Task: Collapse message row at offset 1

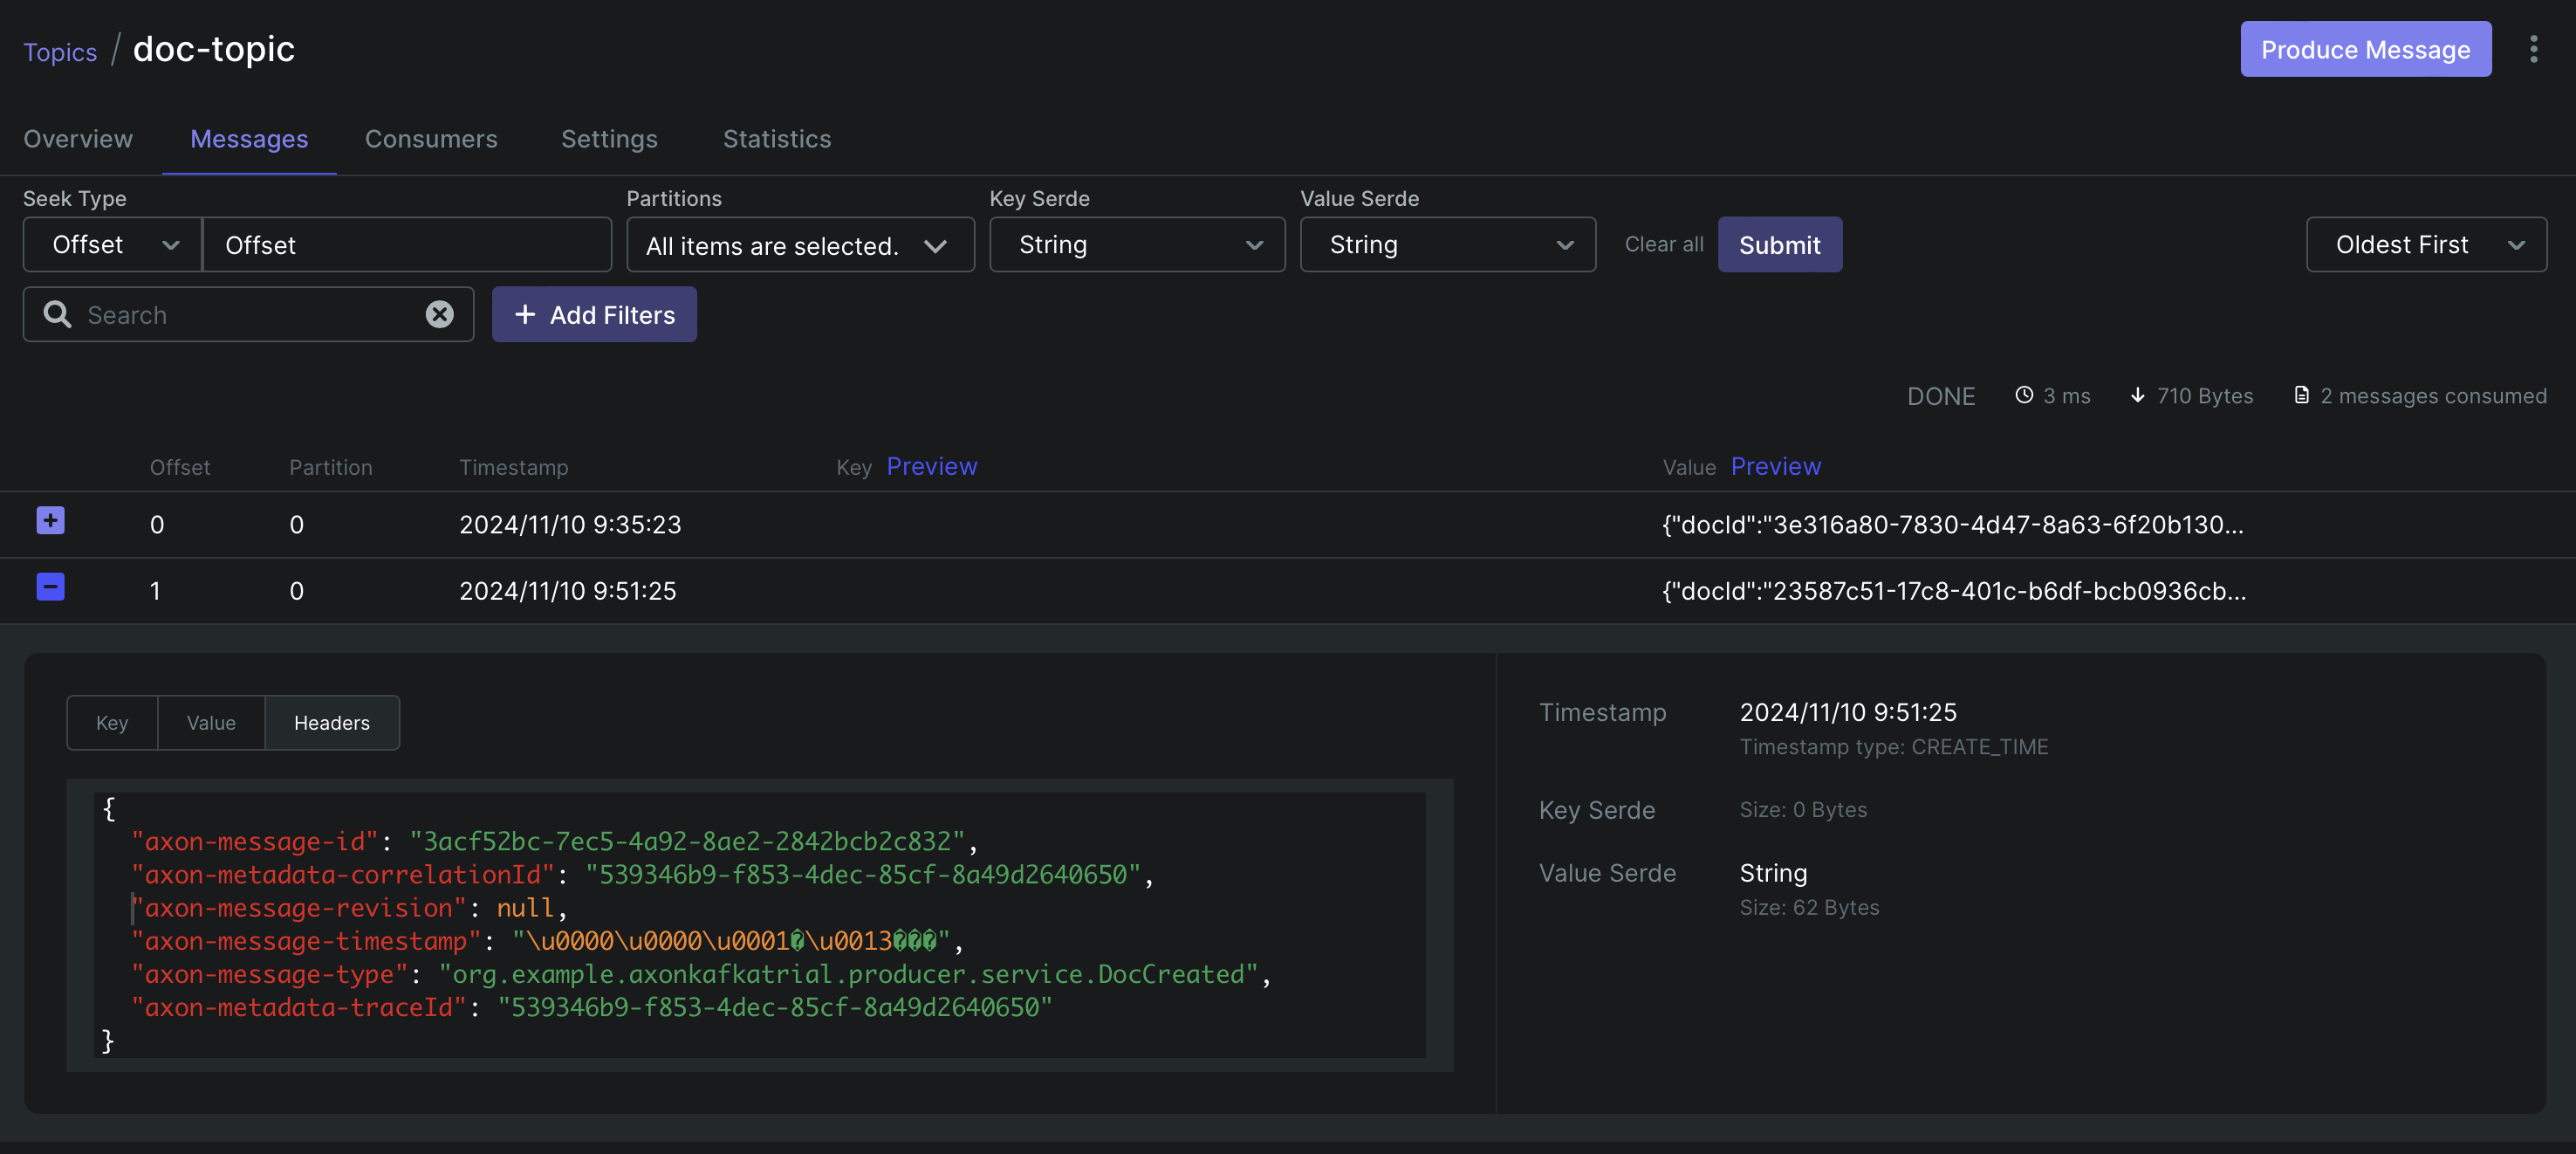Action: coord(50,587)
